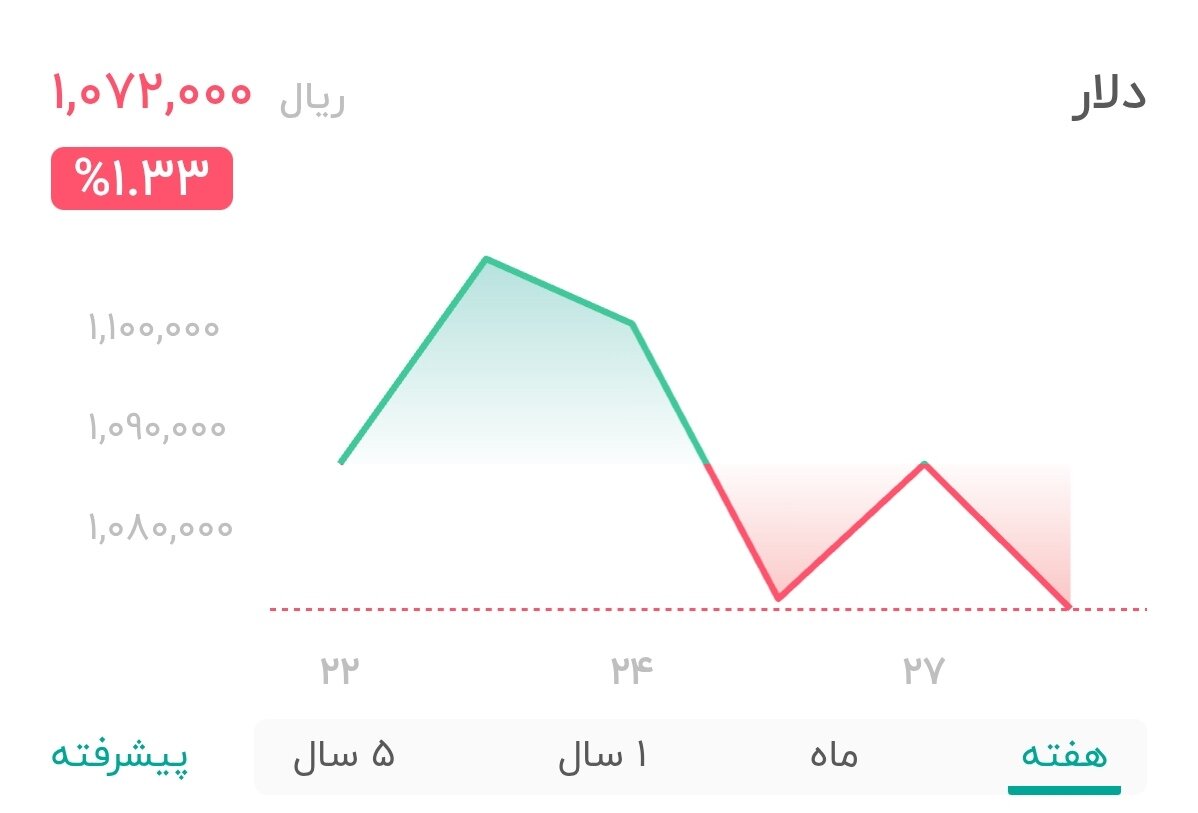Select the lowest point near day 26

[779, 597]
